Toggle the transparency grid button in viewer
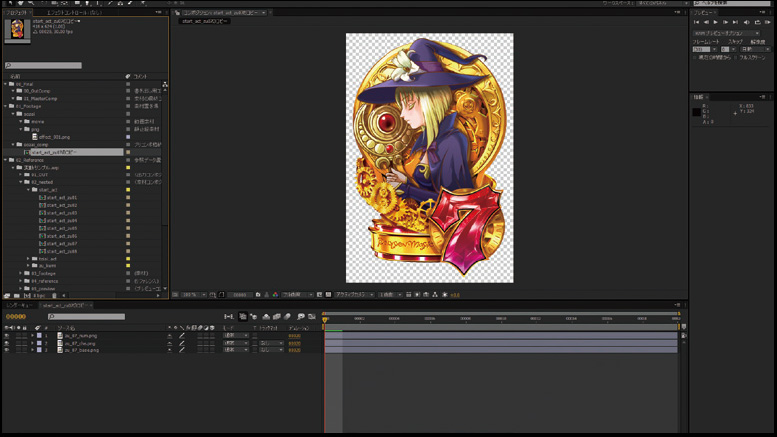Image resolution: width=777 pixels, height=437 pixels. click(329, 294)
